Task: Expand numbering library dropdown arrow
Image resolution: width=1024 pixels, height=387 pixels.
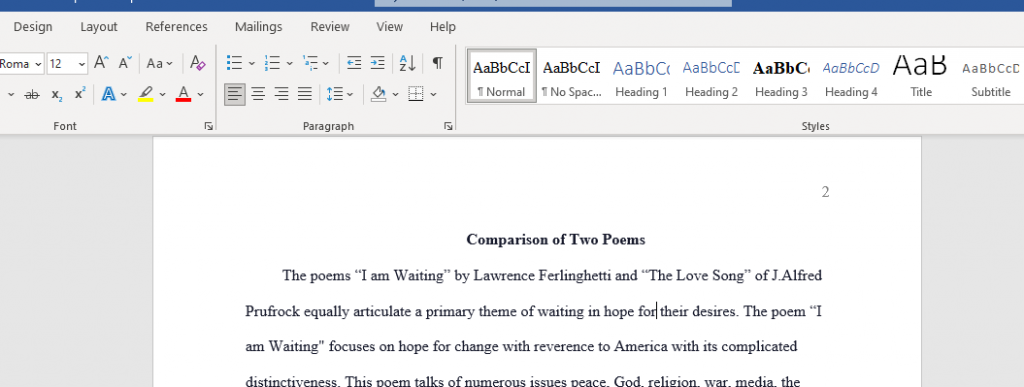Action: coord(289,63)
